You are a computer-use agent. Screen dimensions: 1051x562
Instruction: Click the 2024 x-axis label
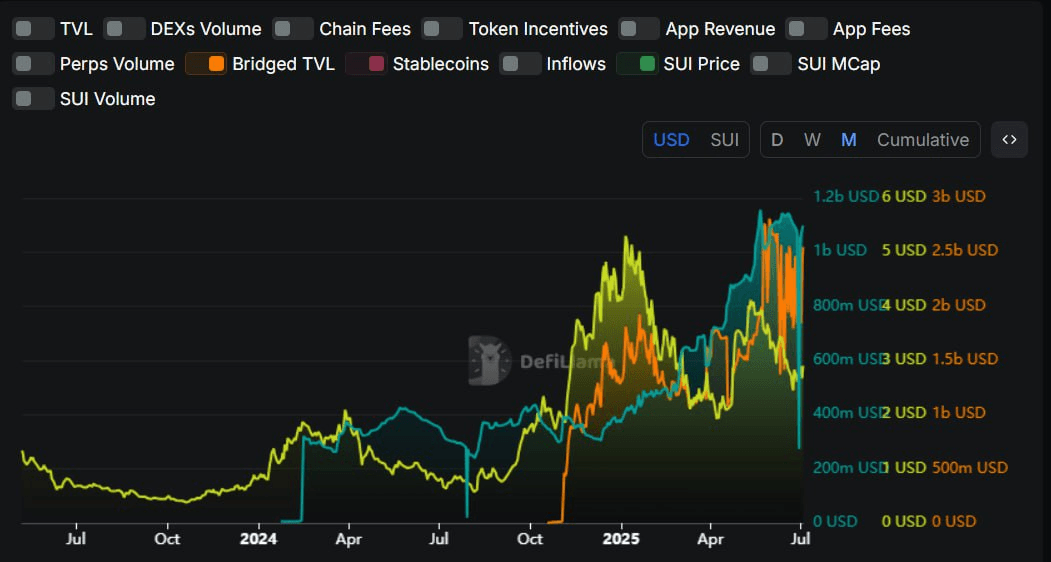point(259,539)
